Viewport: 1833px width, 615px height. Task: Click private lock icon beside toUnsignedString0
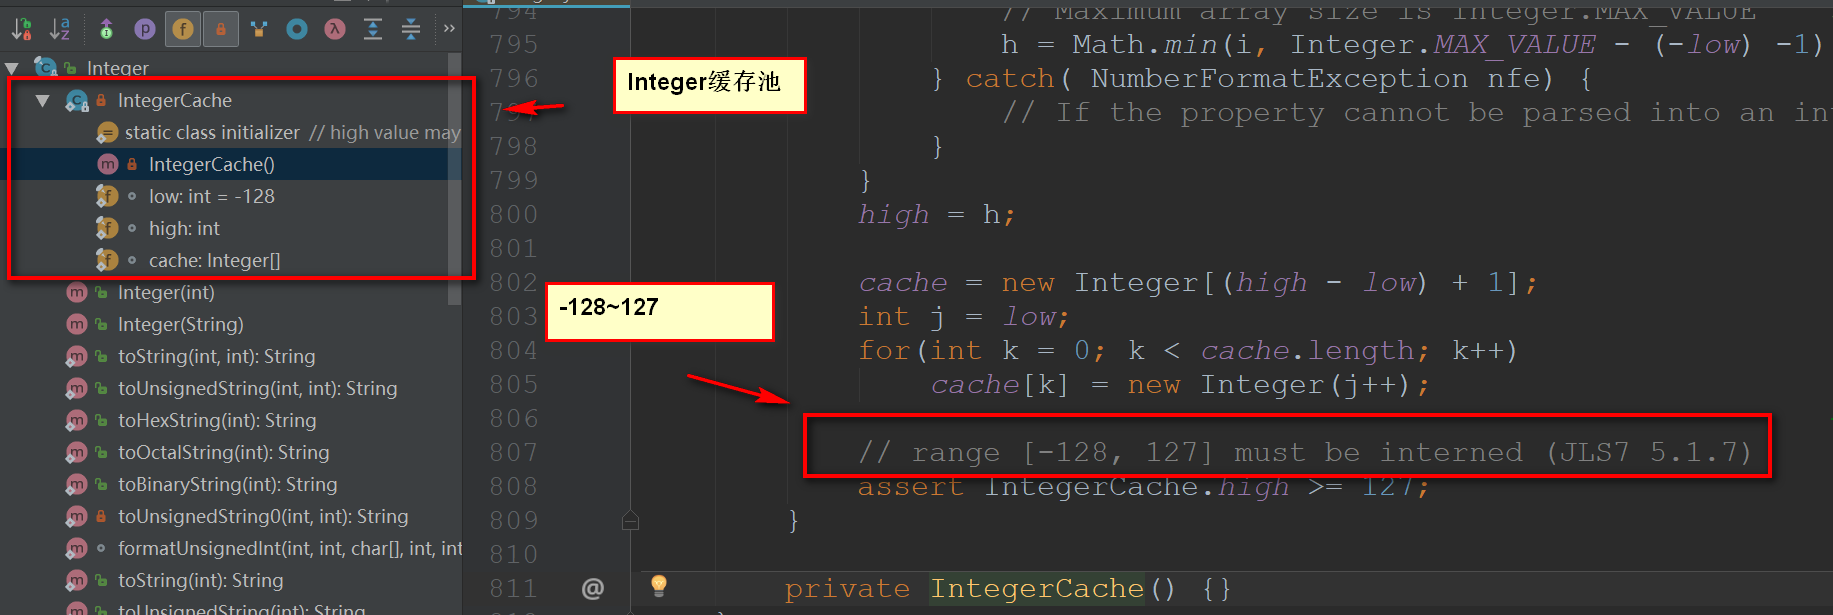click(x=101, y=516)
